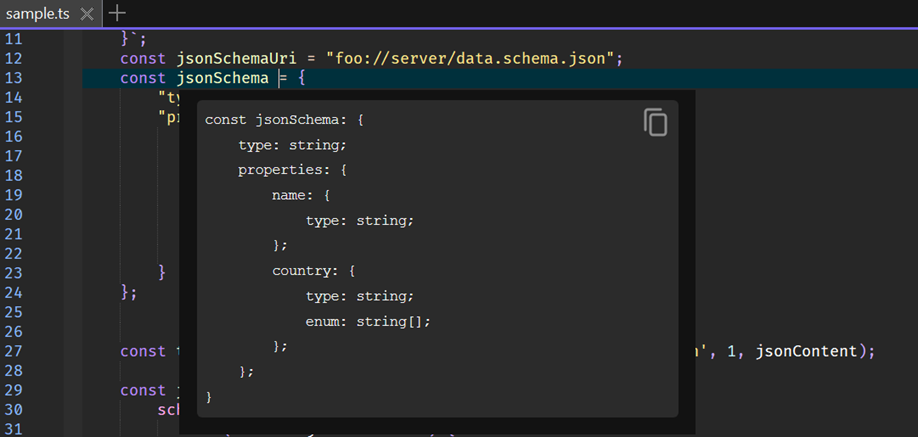Click the closing brace on line 23
The height and width of the screenshot is (437, 918).
(x=162, y=273)
